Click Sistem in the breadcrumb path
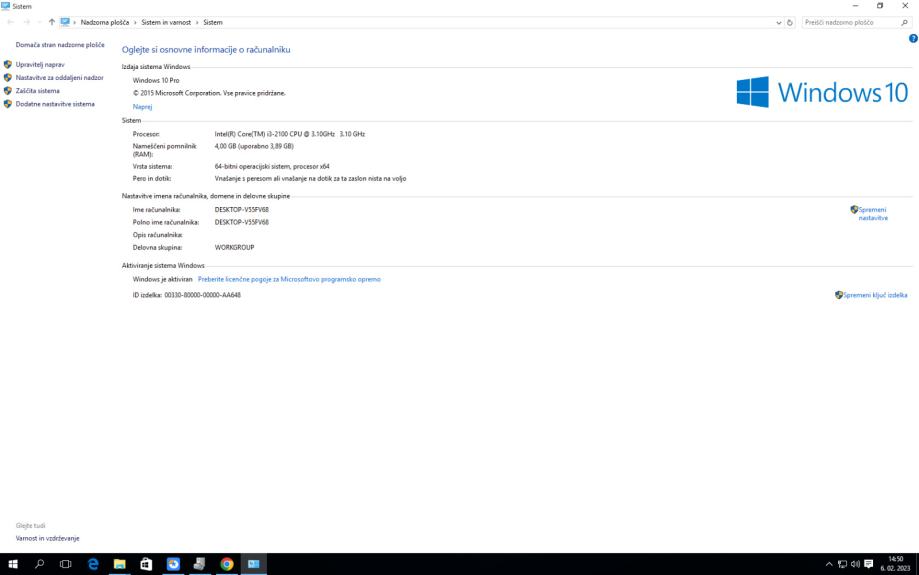919x575 pixels. click(x=213, y=22)
